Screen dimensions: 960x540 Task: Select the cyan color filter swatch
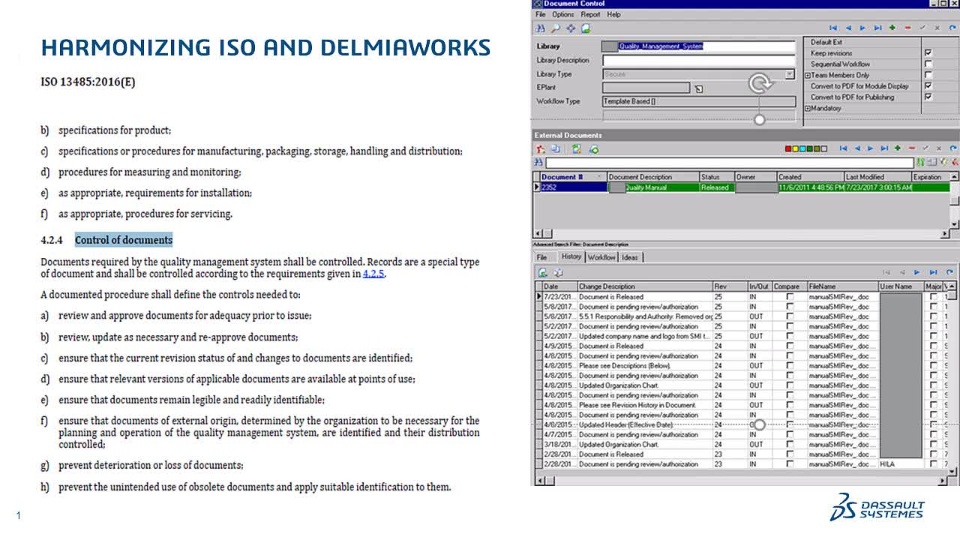pos(802,149)
